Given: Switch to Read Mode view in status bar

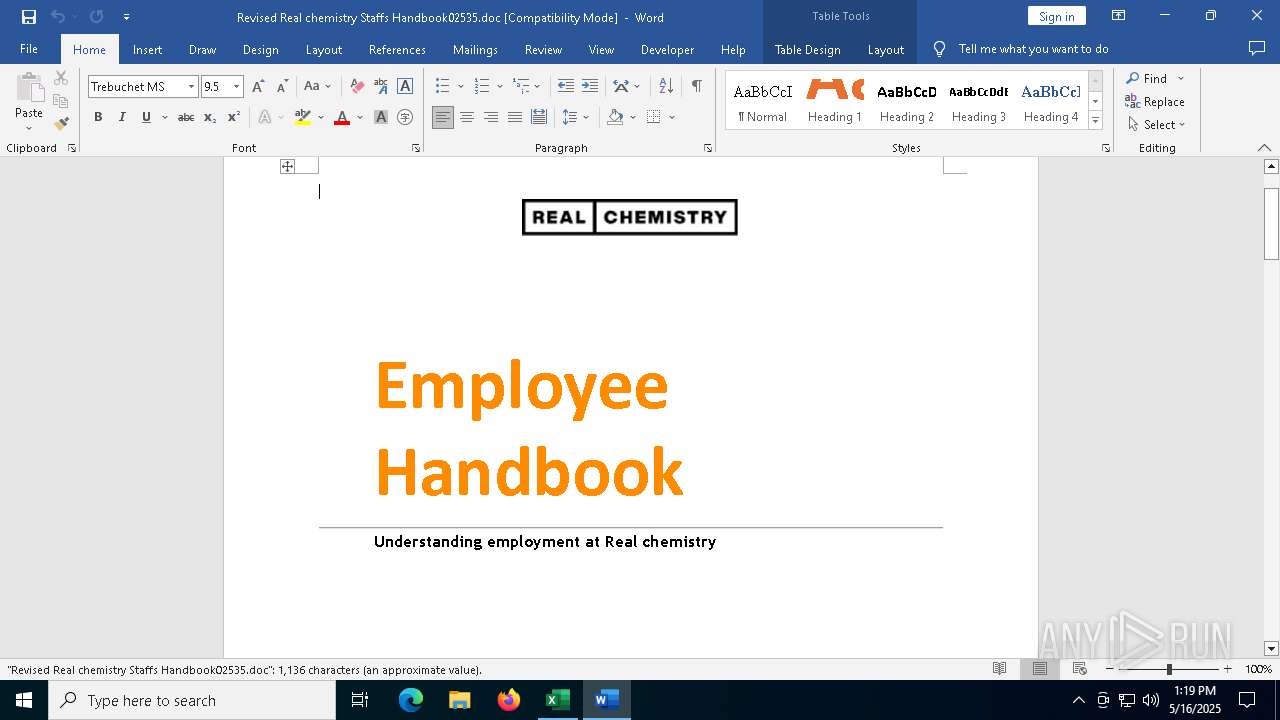Looking at the screenshot, I should pyautogui.click(x=999, y=669).
